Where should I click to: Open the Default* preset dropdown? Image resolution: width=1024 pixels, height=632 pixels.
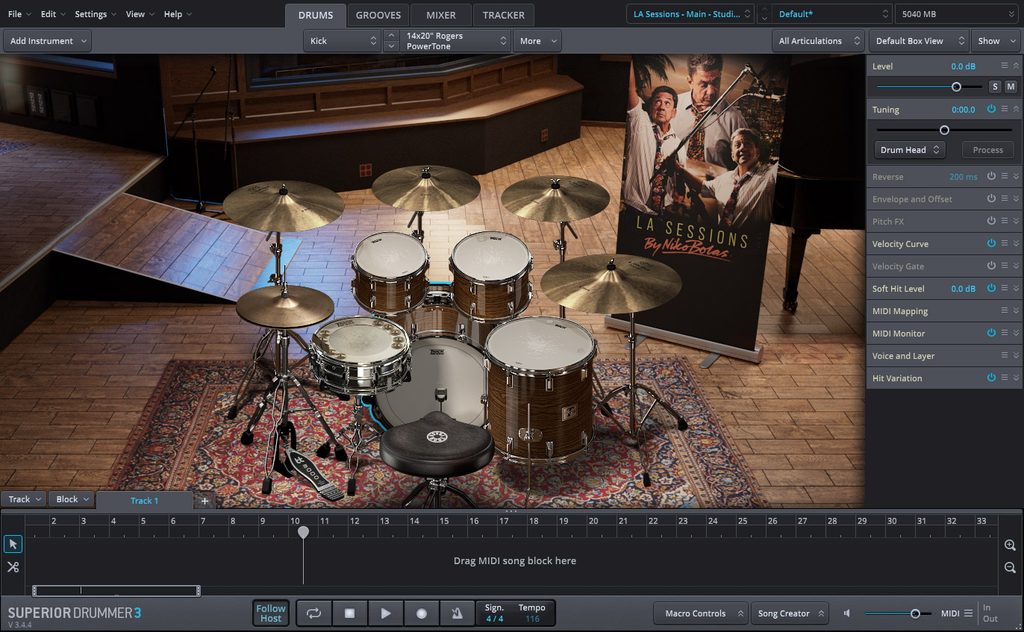(x=833, y=14)
